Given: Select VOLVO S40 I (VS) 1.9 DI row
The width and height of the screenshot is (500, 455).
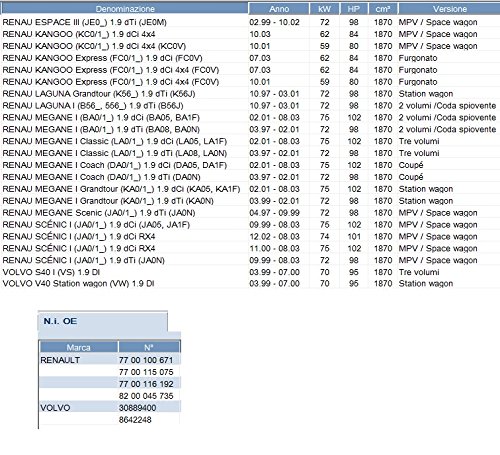Looking at the screenshot, I should click(250, 272).
